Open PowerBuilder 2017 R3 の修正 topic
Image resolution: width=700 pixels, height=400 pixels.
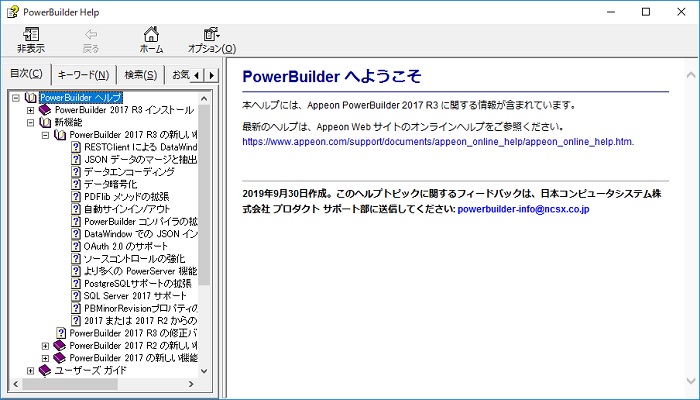(x=133, y=333)
